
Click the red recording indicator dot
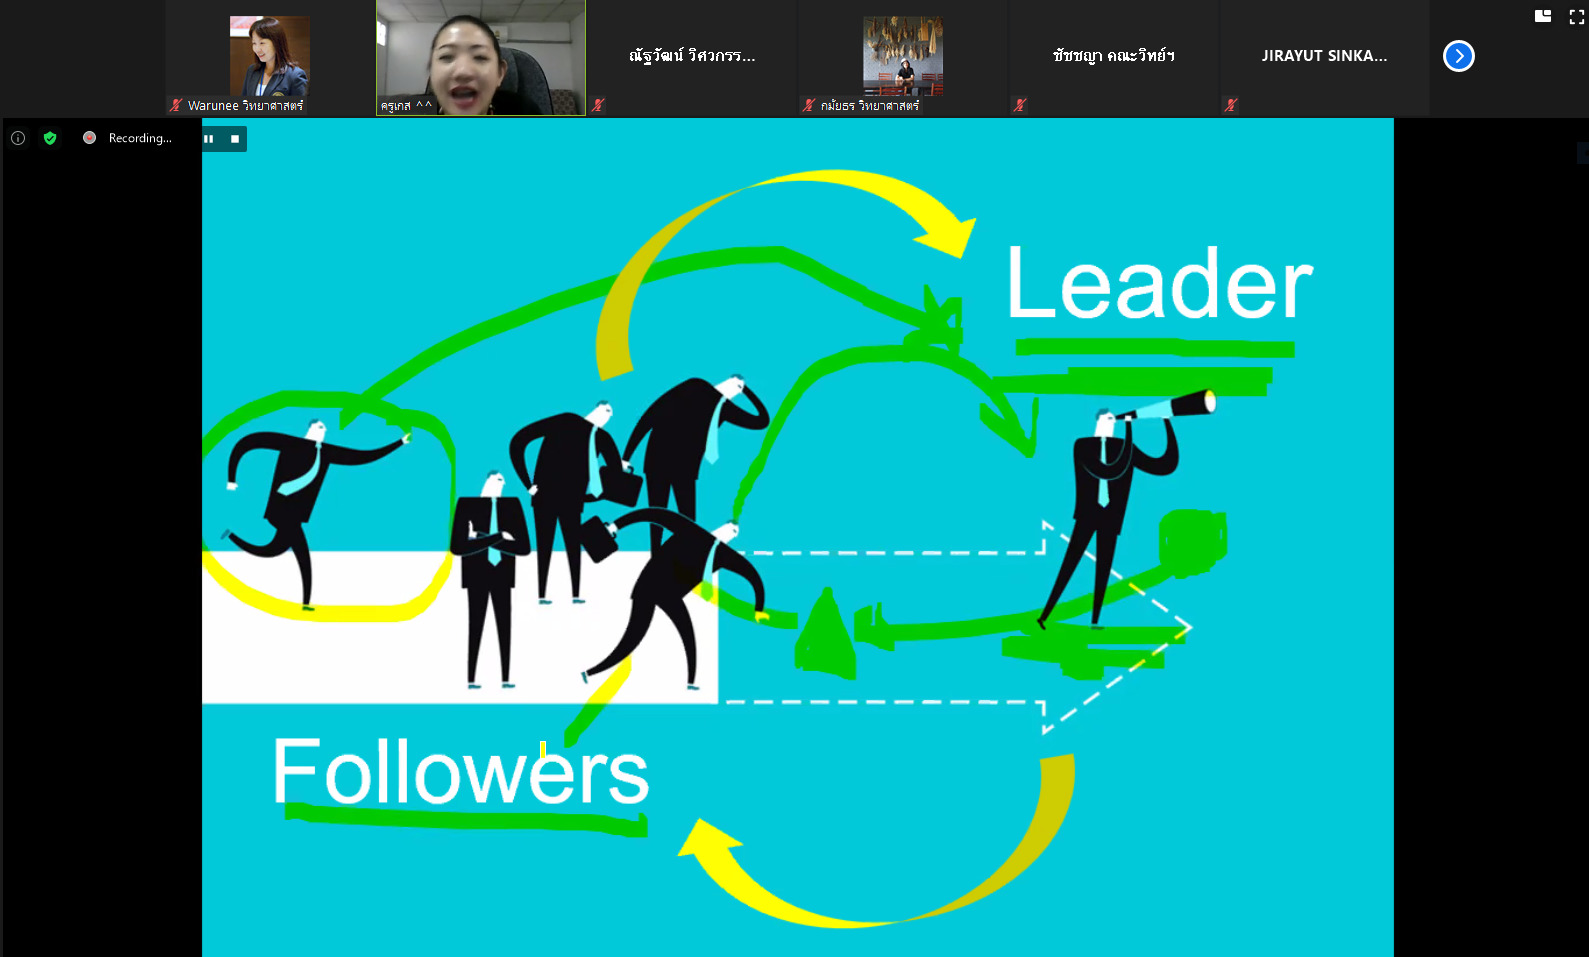[x=89, y=138]
